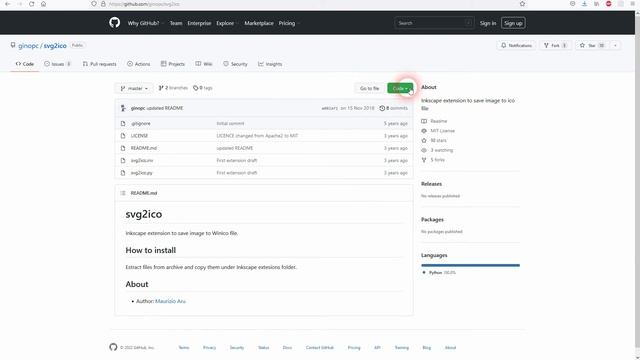Open MIT License link in About
This screenshot has height=360, width=640.
[438, 131]
